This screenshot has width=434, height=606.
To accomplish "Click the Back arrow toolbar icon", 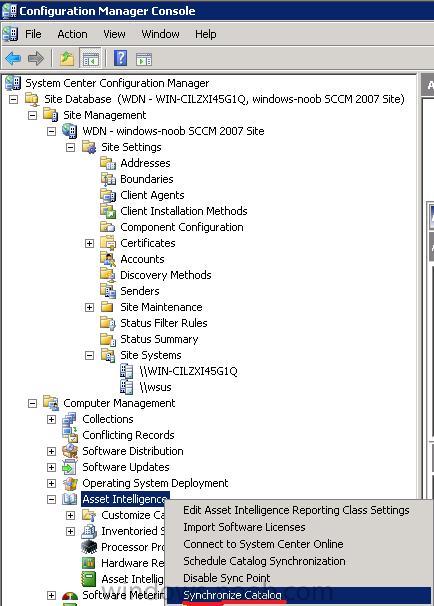I will (x=14, y=59).
